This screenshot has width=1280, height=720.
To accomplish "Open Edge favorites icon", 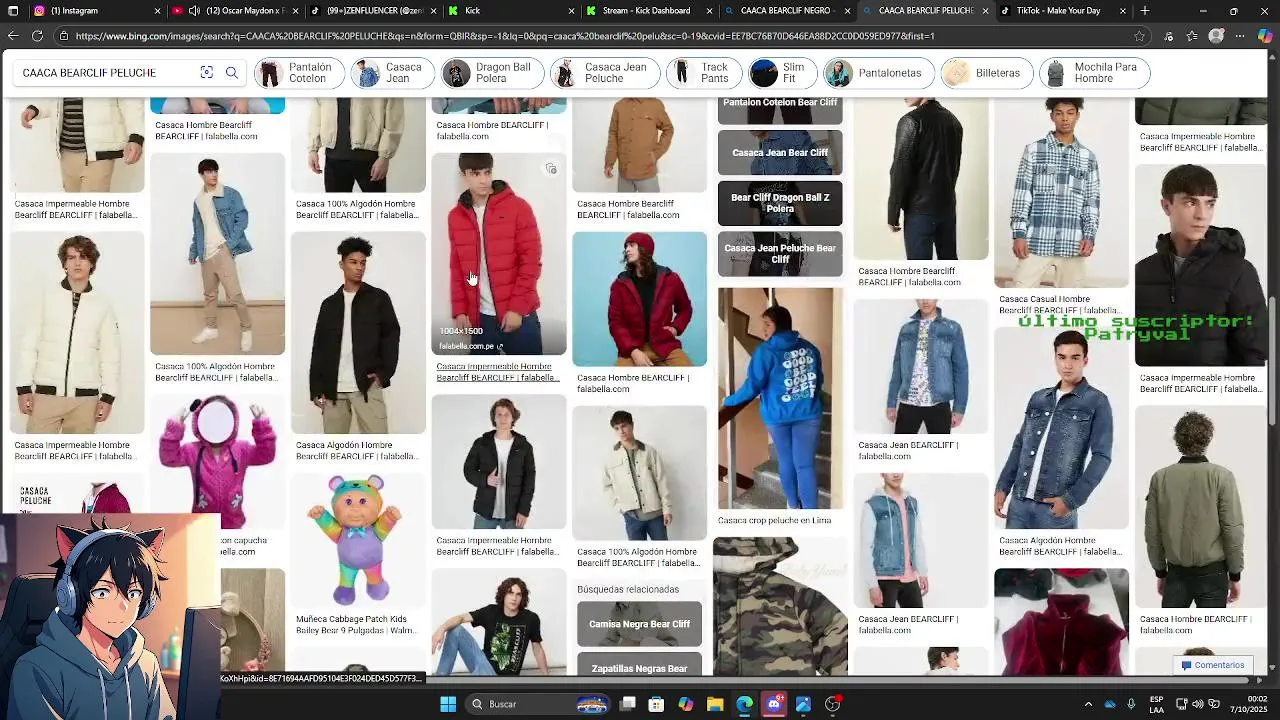I will (x=1192, y=36).
